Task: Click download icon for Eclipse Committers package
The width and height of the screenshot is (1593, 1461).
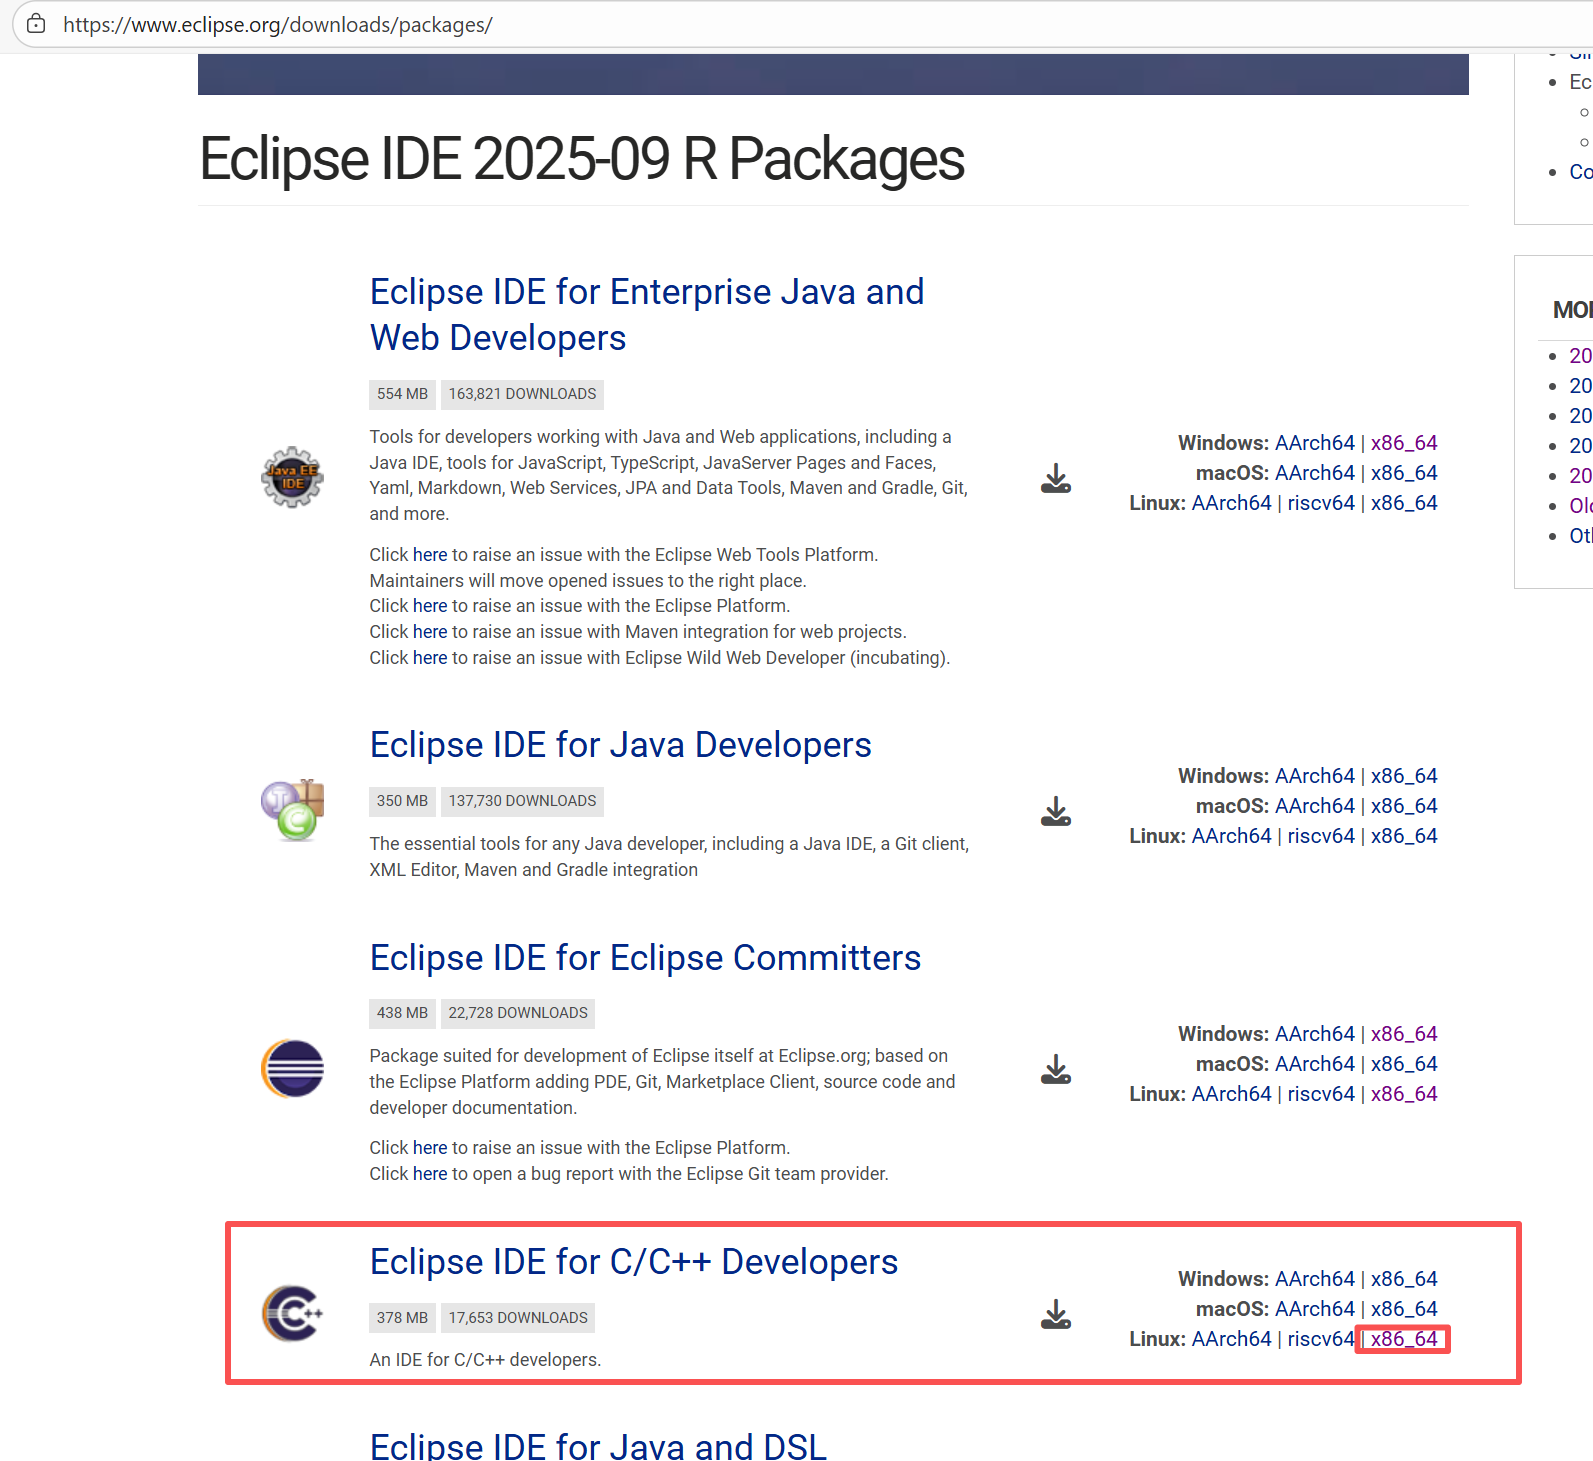Action: coord(1056,1069)
